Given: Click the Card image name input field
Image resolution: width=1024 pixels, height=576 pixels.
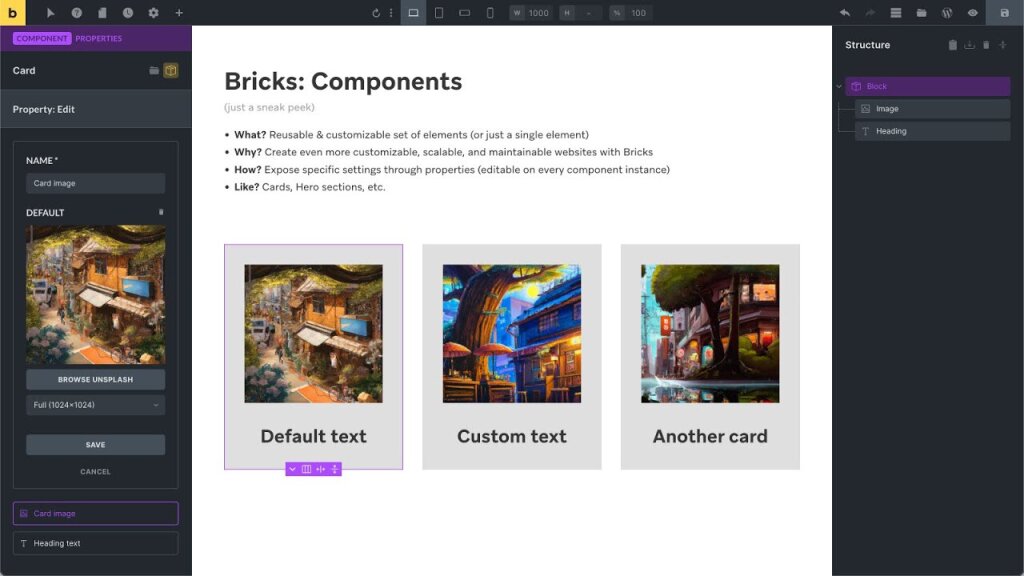Looking at the screenshot, I should point(95,183).
